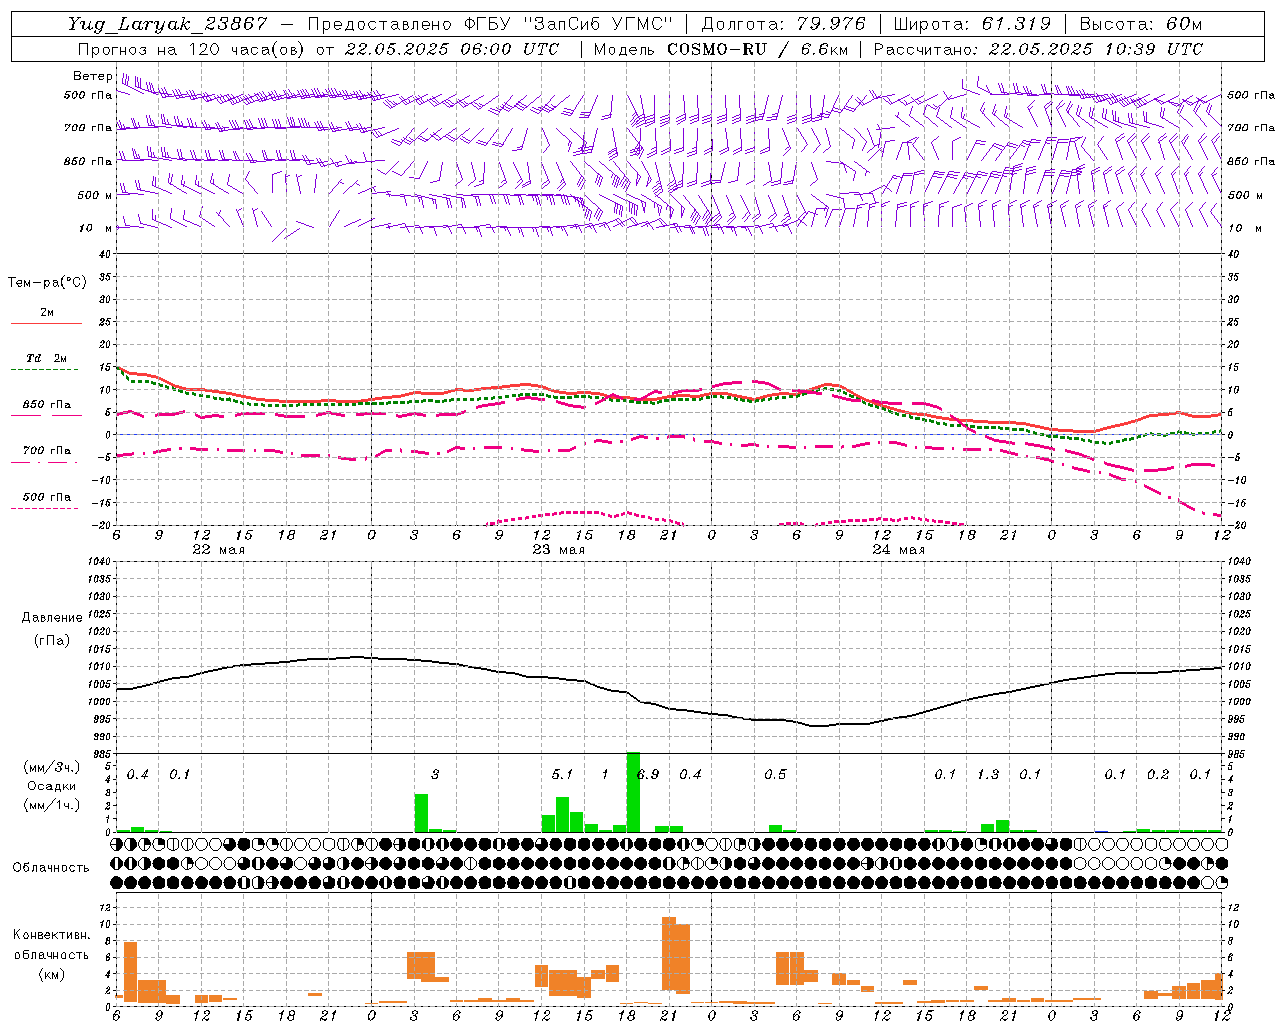Click the 0.5 precipitation amount value
Screen dimensions: 1280x1024
[775, 774]
